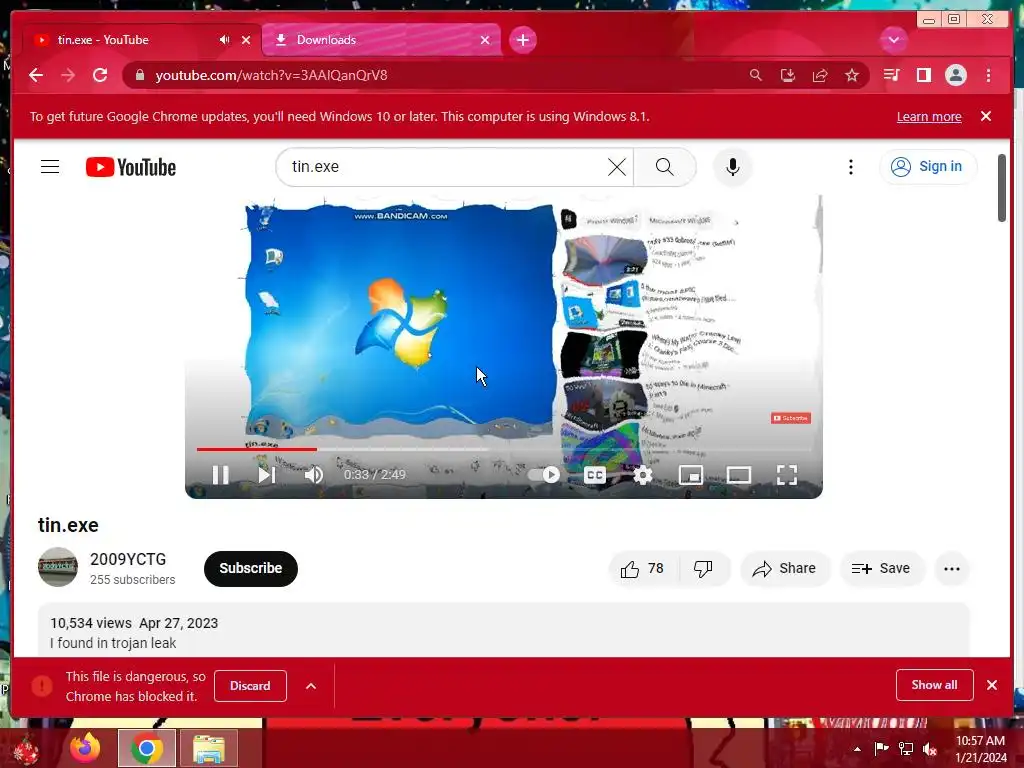Click the forward navigation arrow

point(68,75)
